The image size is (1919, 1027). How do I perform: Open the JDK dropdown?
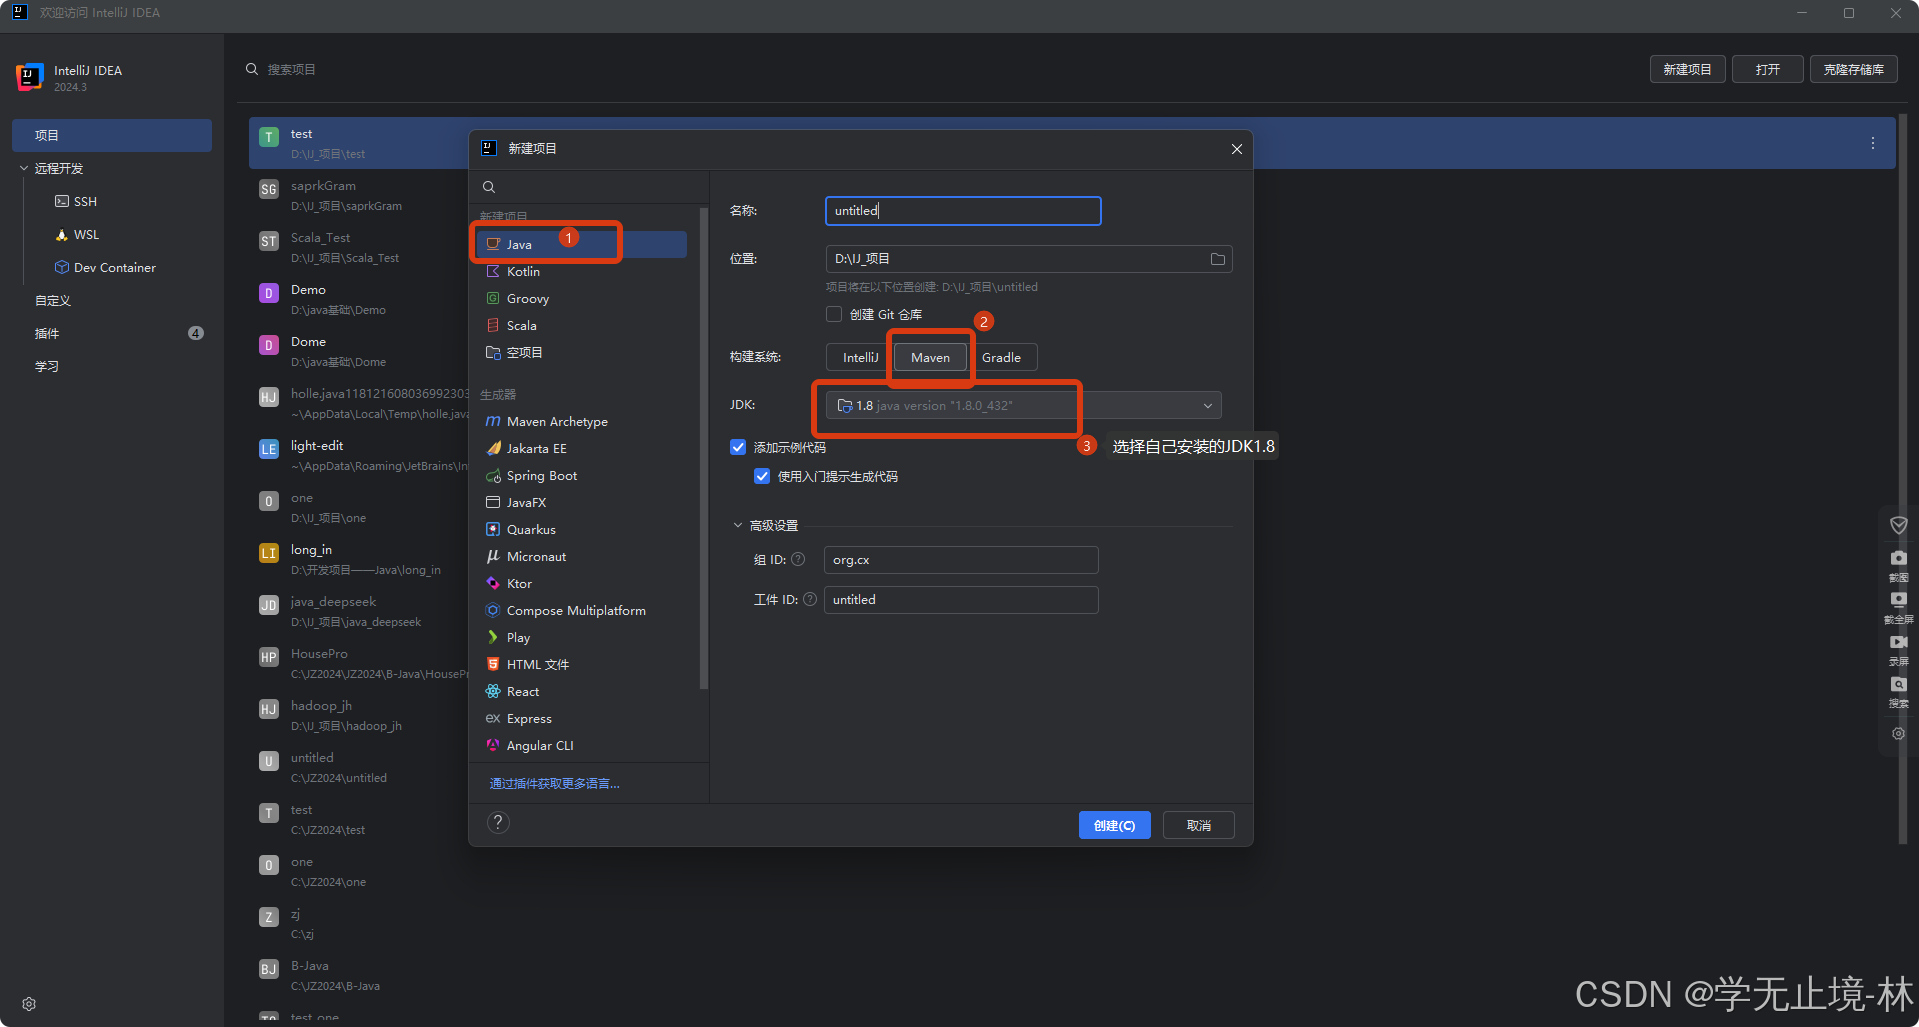point(1024,405)
